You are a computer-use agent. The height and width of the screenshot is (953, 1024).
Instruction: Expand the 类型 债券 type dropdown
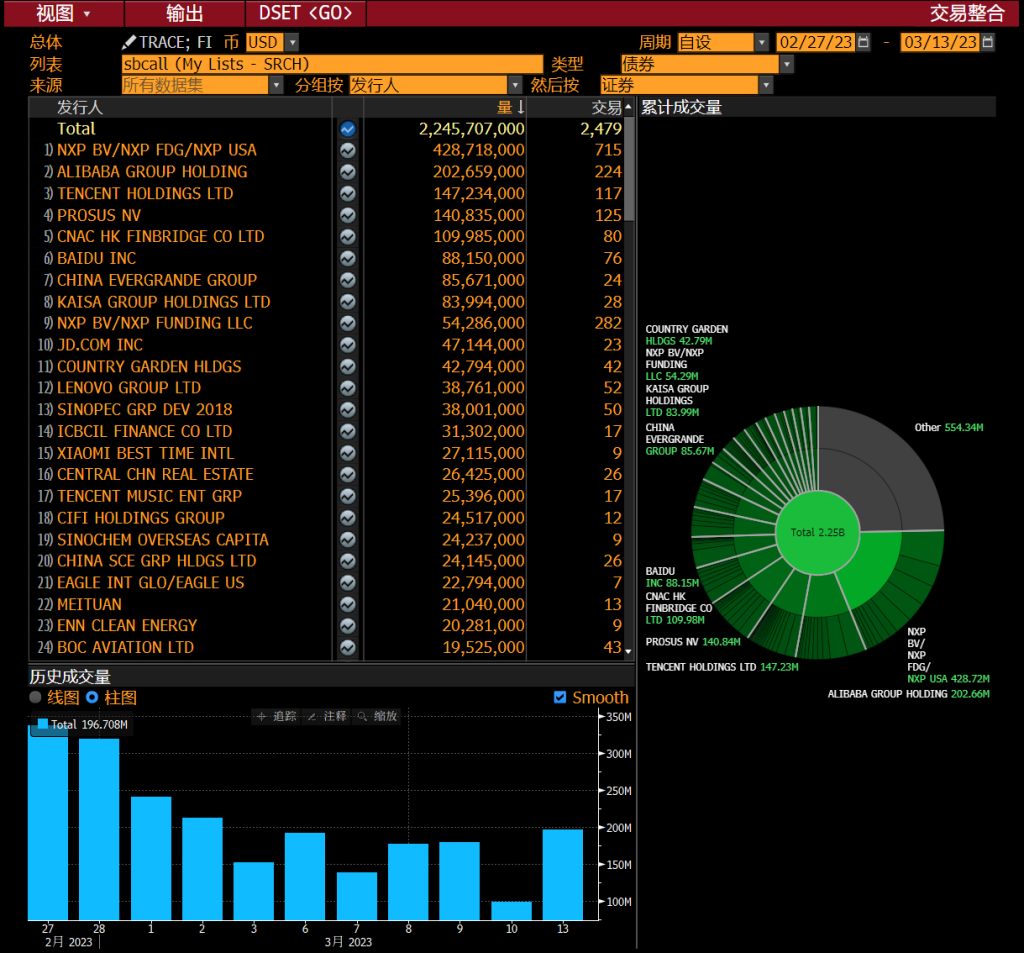click(x=786, y=64)
